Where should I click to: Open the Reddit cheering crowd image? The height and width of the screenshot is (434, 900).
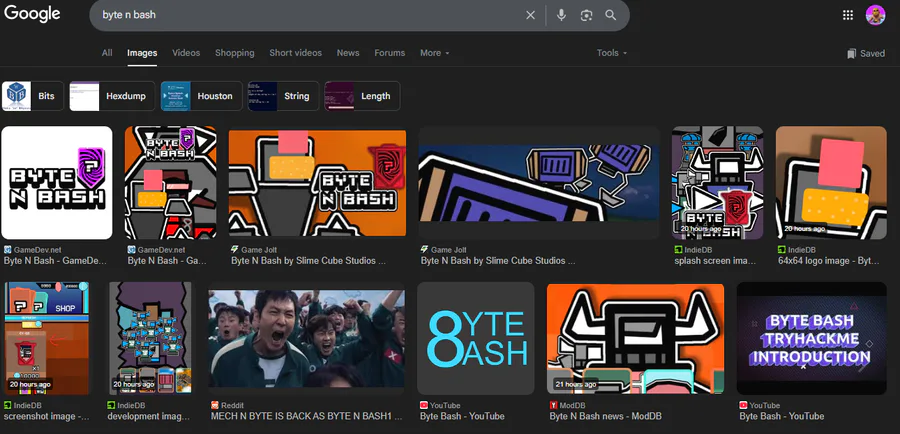[x=307, y=338]
